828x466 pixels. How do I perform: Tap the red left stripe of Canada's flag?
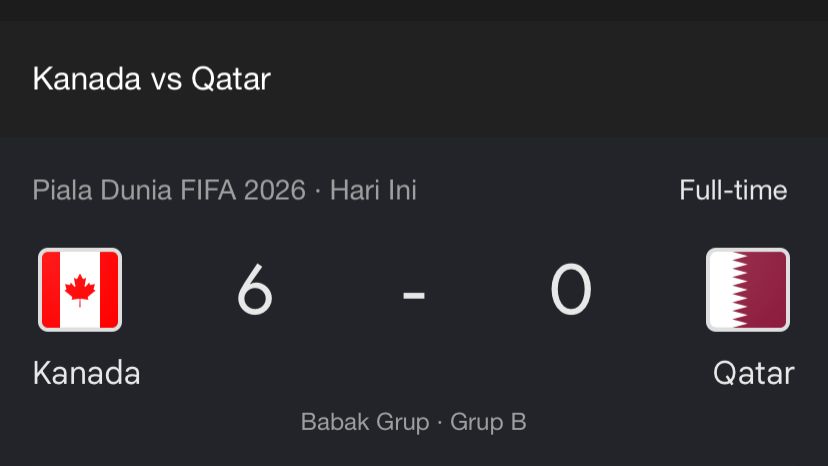pos(51,290)
